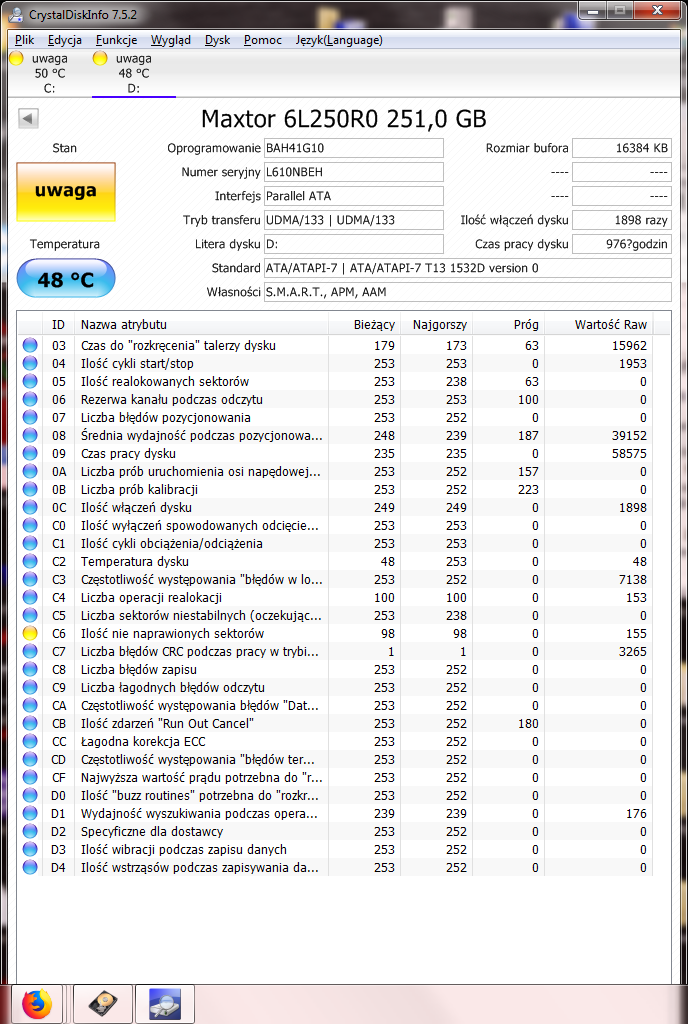Select row Specyficzne dla dostawcy
688x1024 pixels.
(x=335, y=832)
